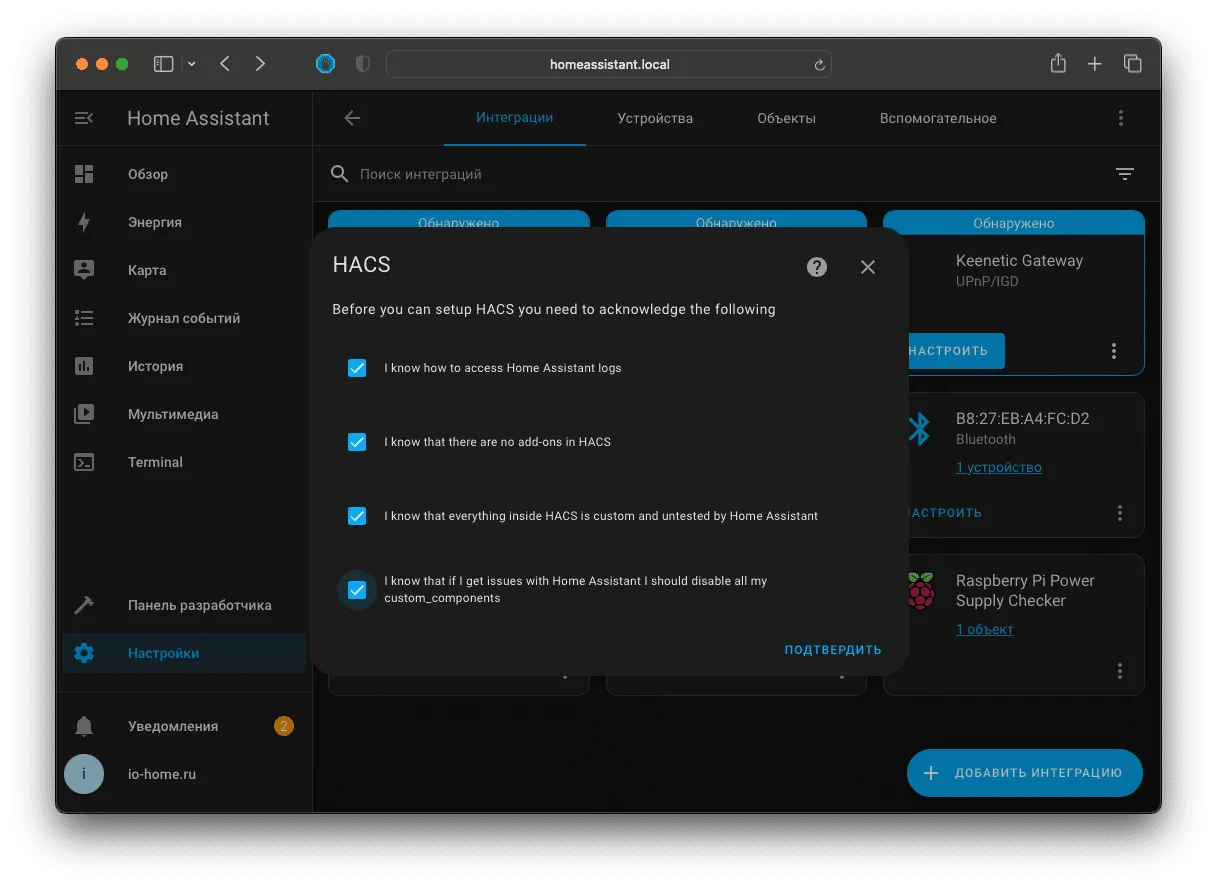Click ДОБАВИТЬ ИНТЕГРАЦИЮ button
Image resolution: width=1217 pixels, height=887 pixels.
[x=1024, y=773]
